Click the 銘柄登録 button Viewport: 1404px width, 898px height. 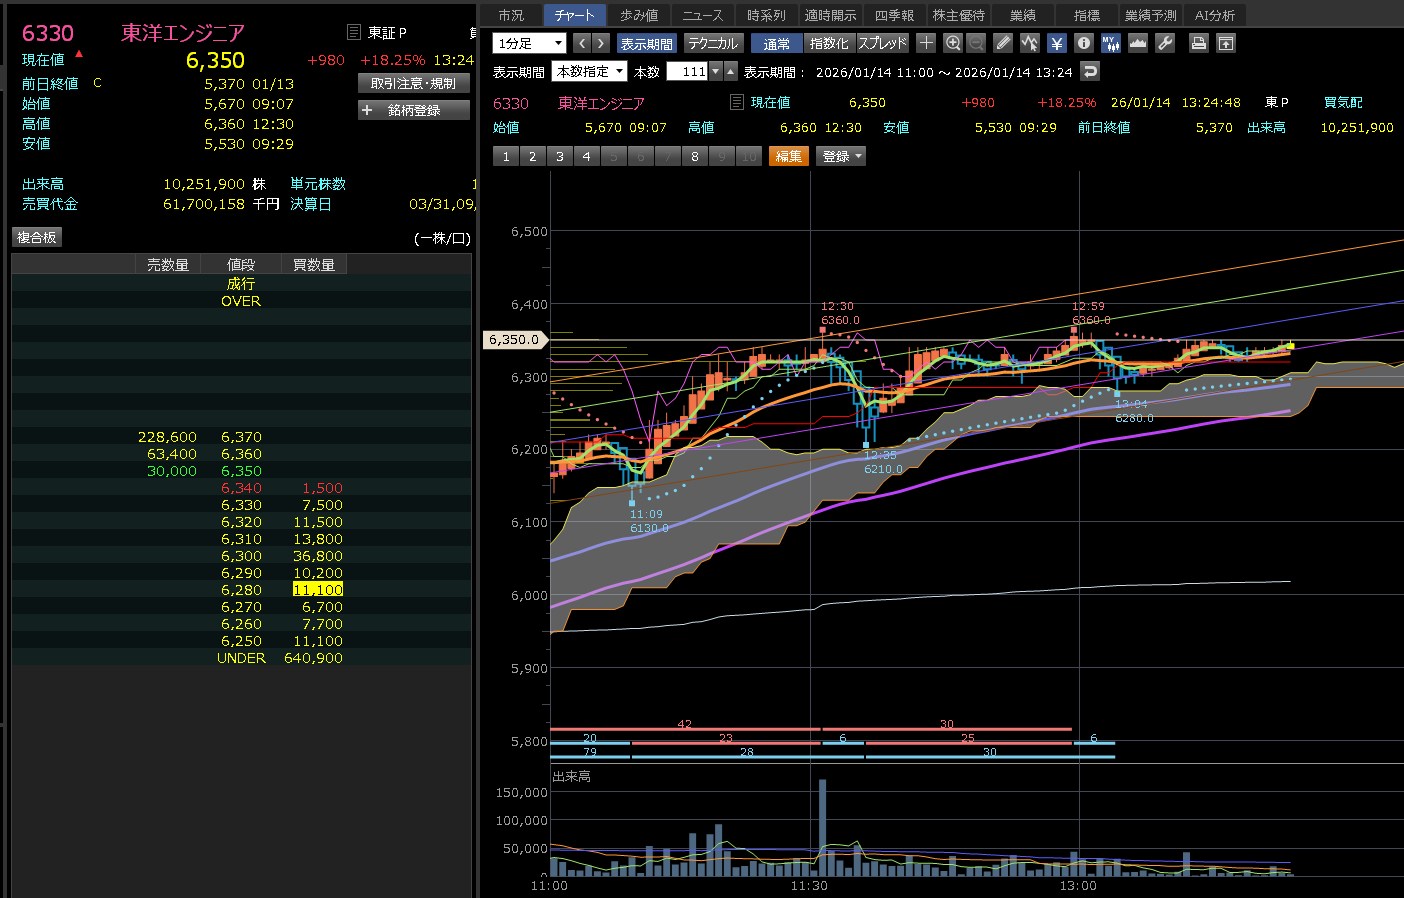click(414, 110)
